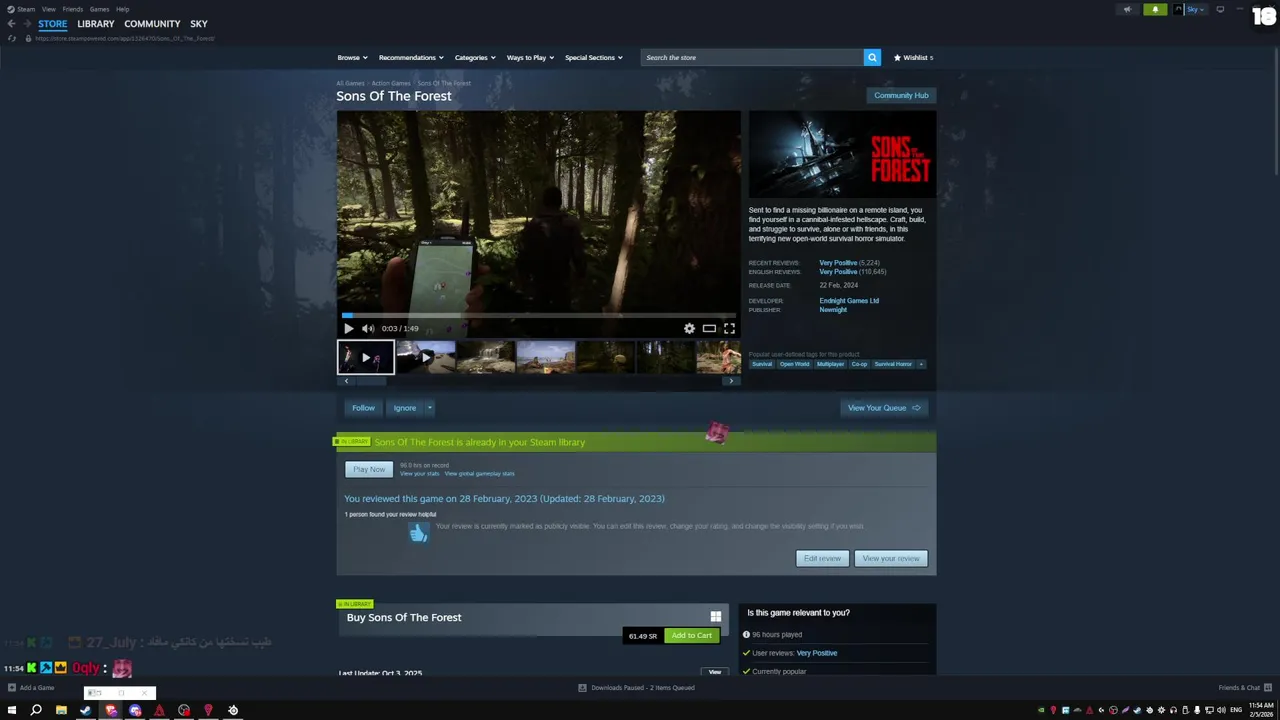Click the Play Now button

[369, 469]
